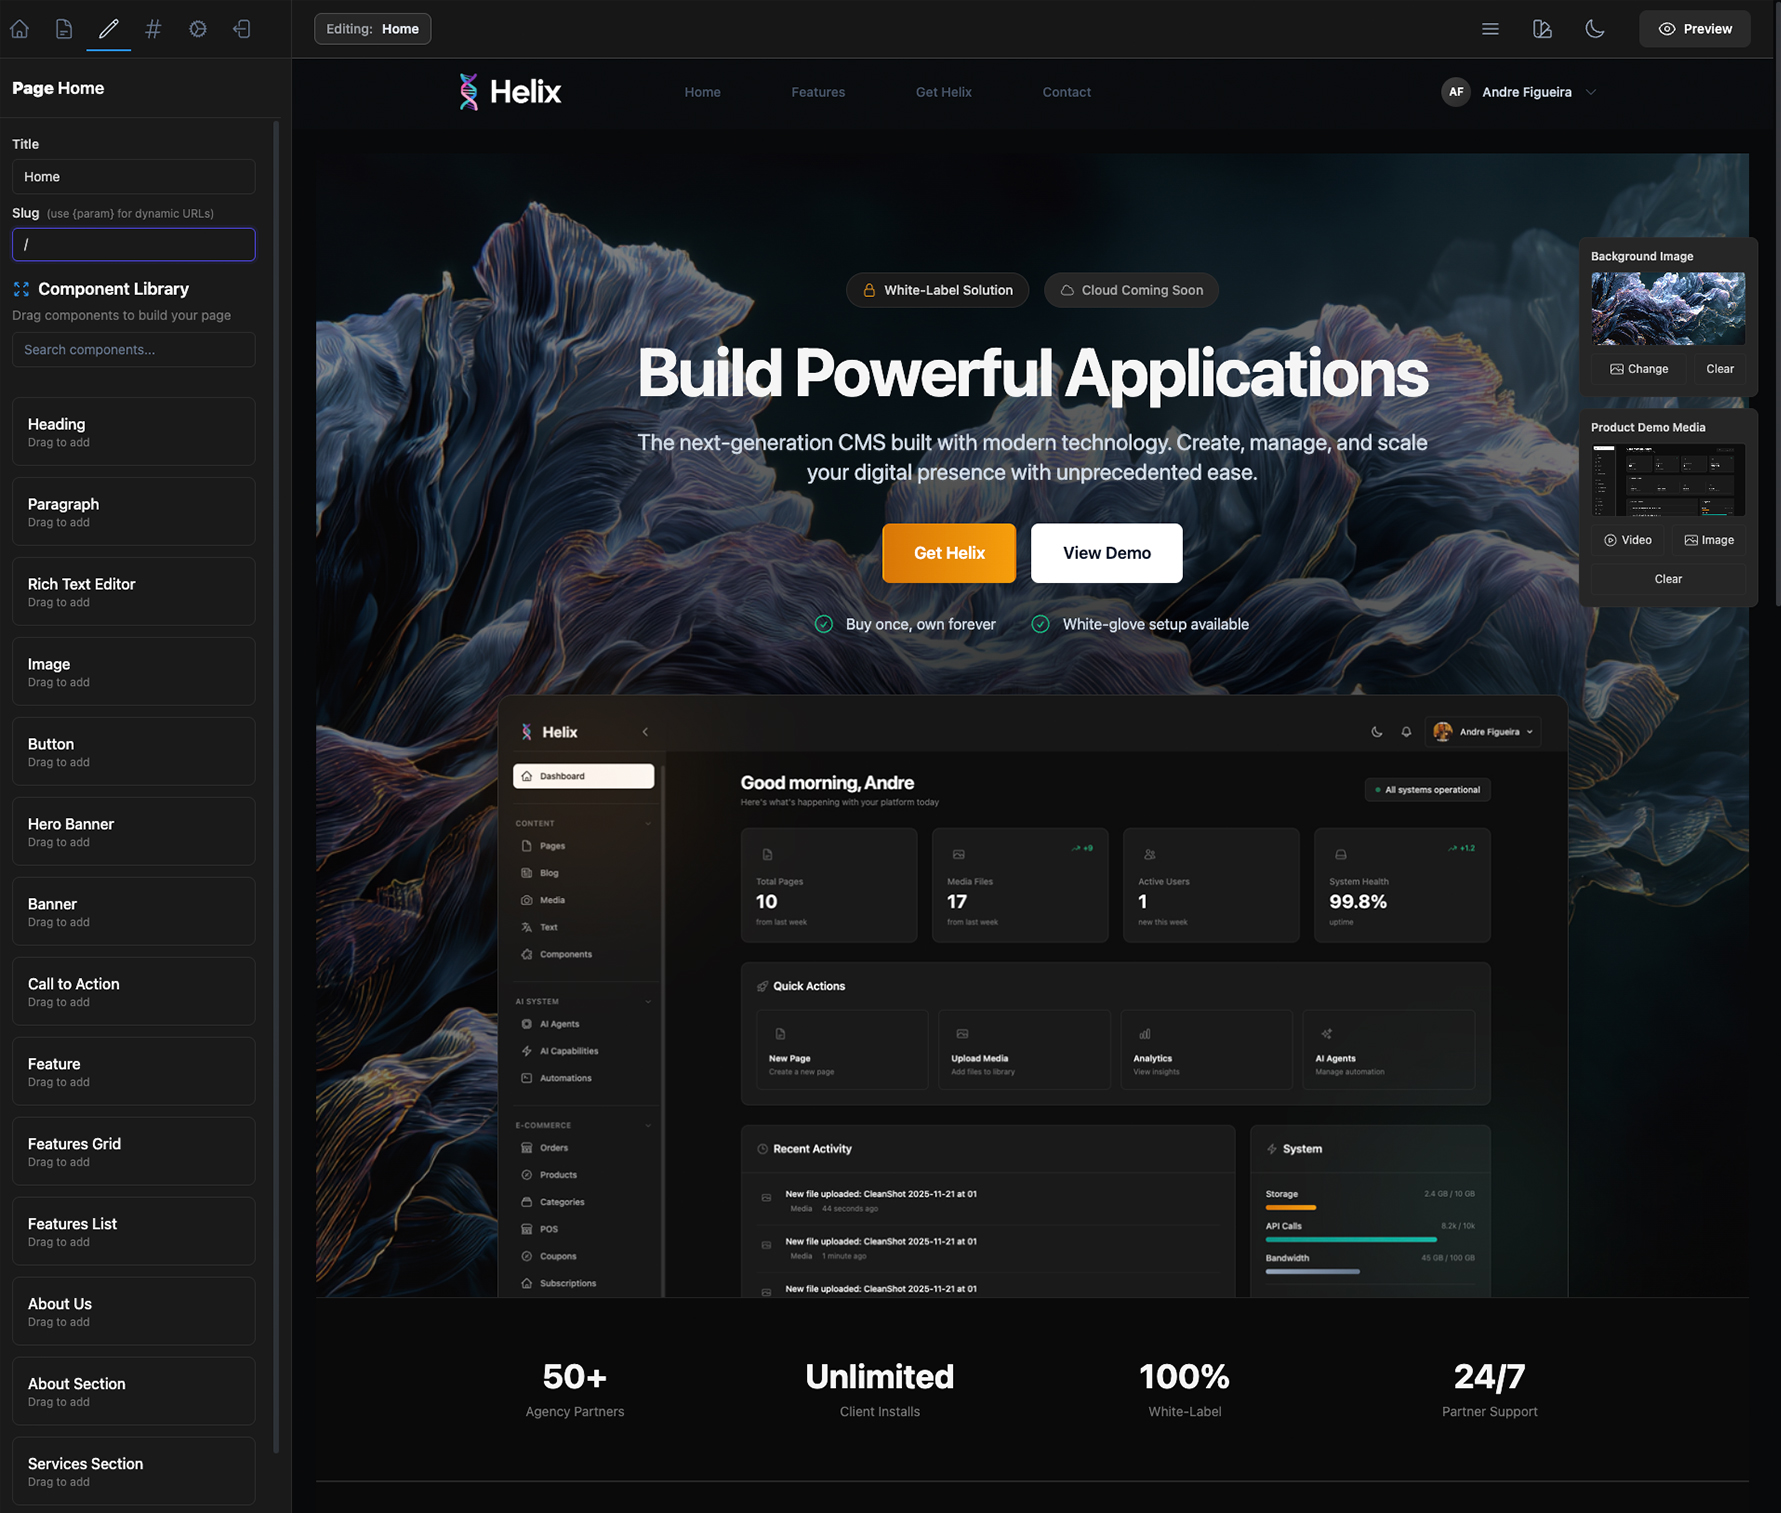Select the Call to Action component card
Viewport: 1781px width, 1513px height.
[134, 992]
